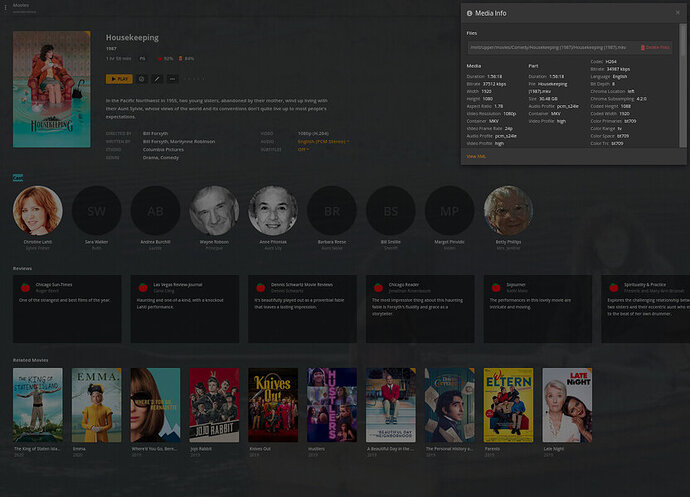This screenshot has height=497, width=690.
Task: Open The King of Staten Island poster
Action: click(38, 405)
